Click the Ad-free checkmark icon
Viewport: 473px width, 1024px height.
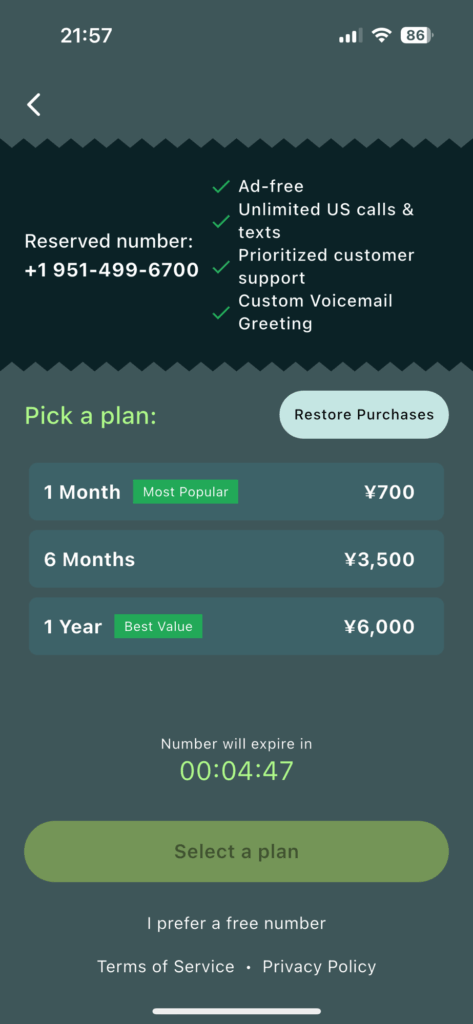click(x=221, y=187)
